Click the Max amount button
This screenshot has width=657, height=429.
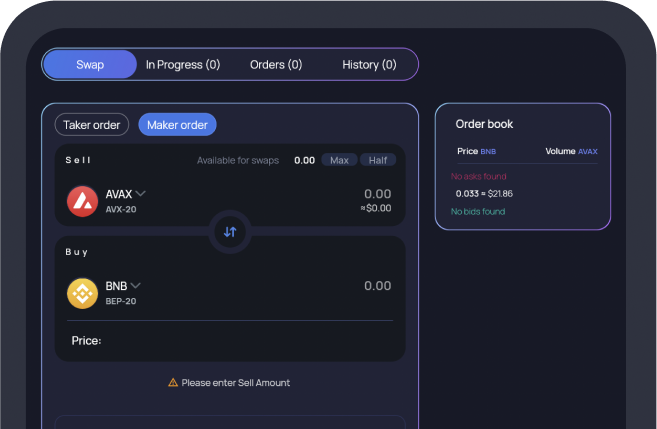point(339,160)
